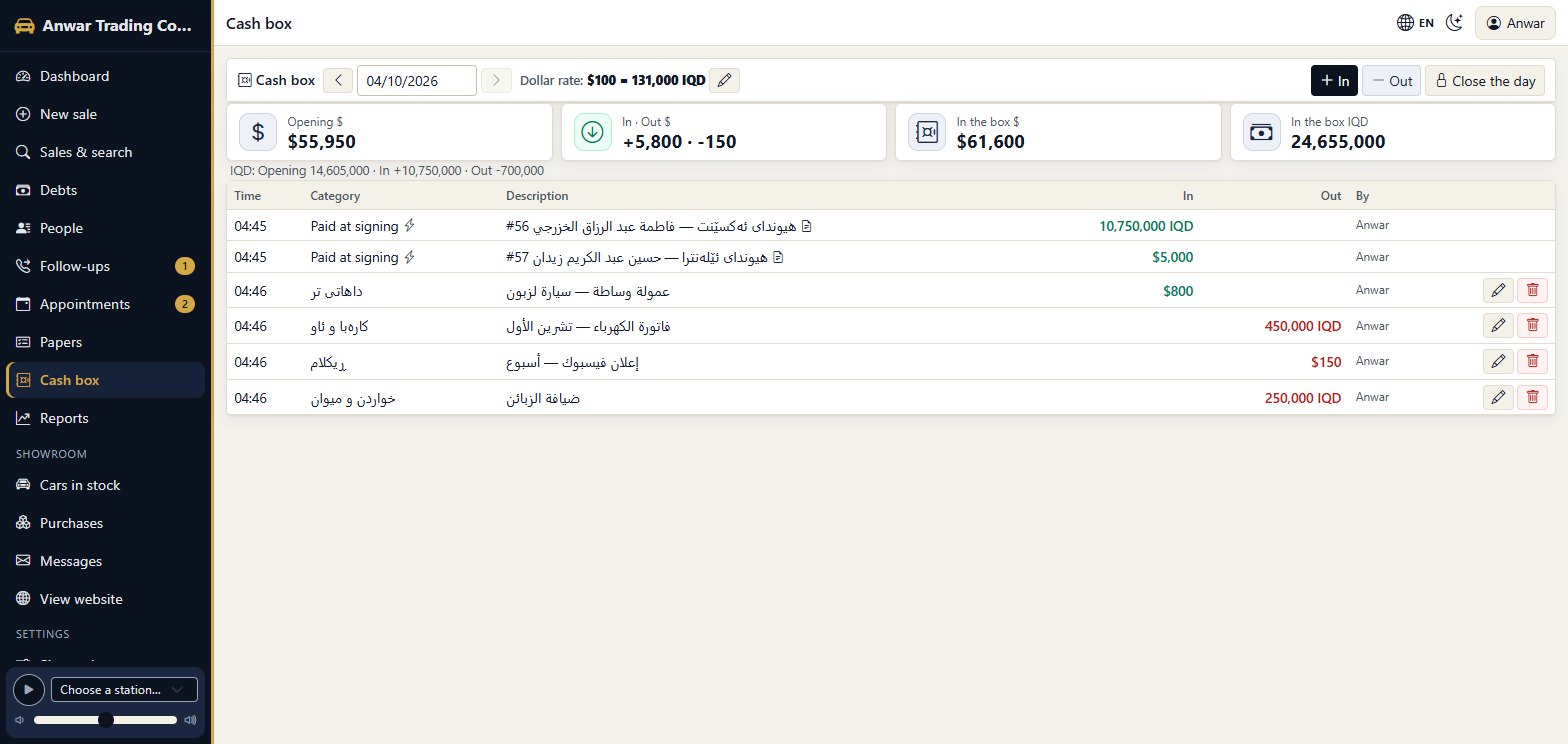Add a cash In entry
1568x744 pixels.
pos(1334,81)
